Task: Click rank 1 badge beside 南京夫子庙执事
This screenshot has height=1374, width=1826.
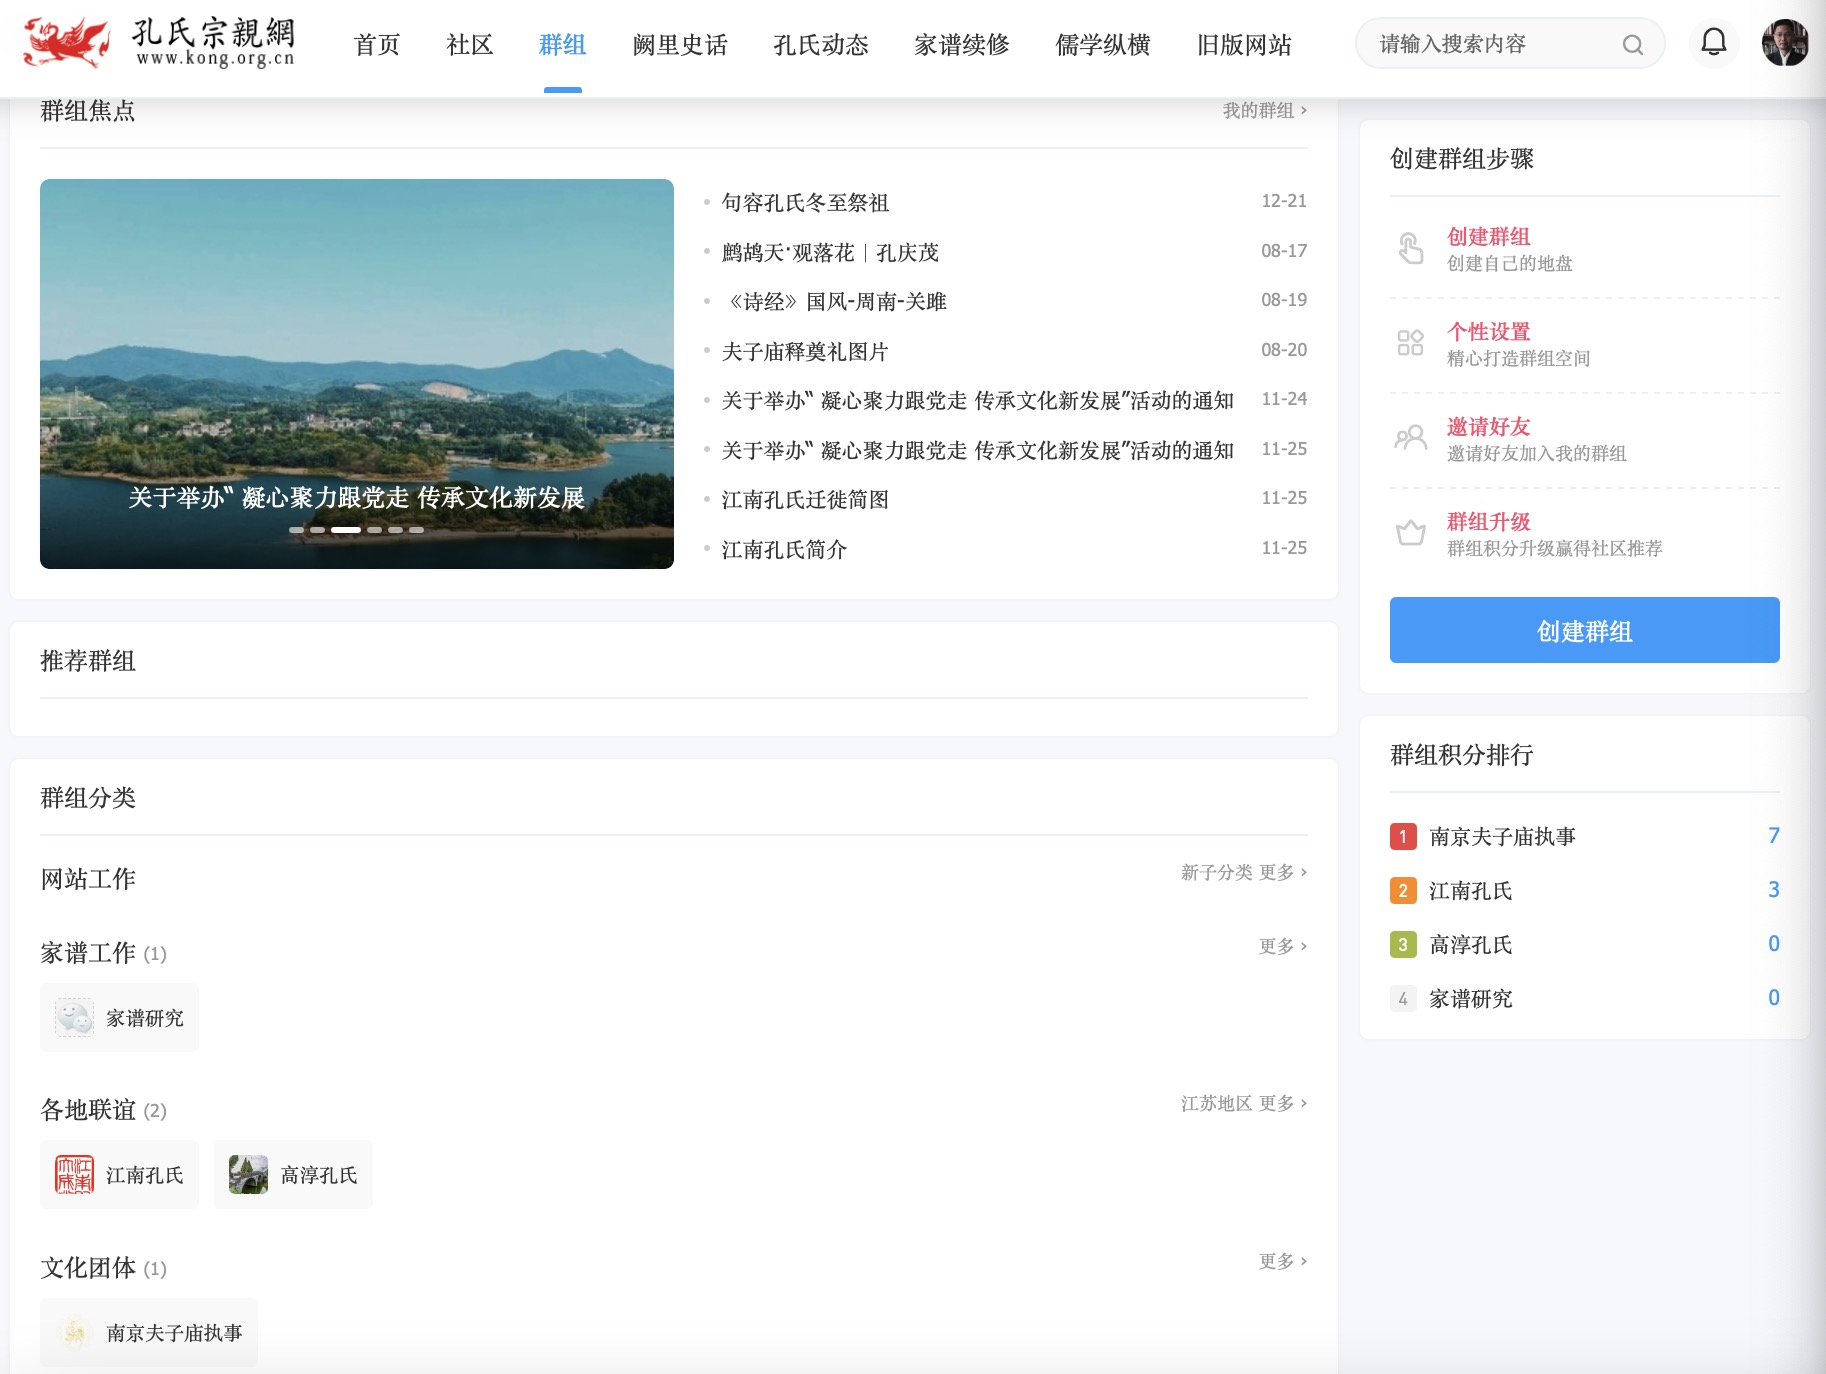Action: click(1403, 836)
